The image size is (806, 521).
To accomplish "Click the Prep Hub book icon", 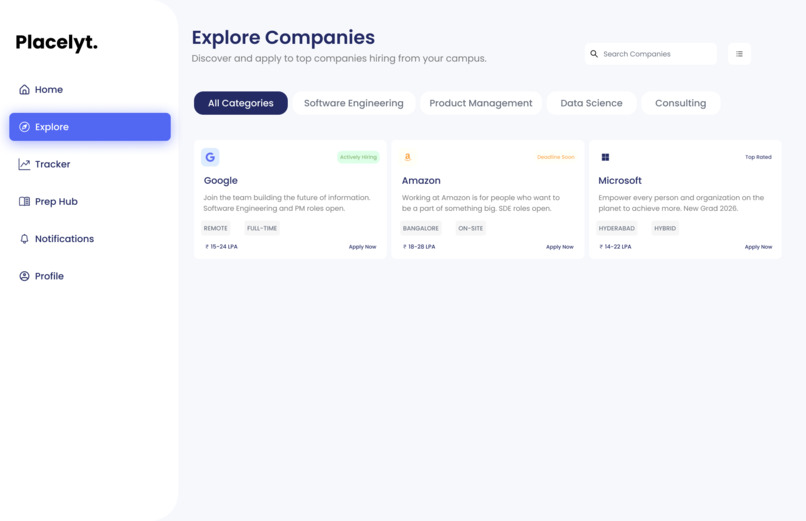I will [x=24, y=201].
